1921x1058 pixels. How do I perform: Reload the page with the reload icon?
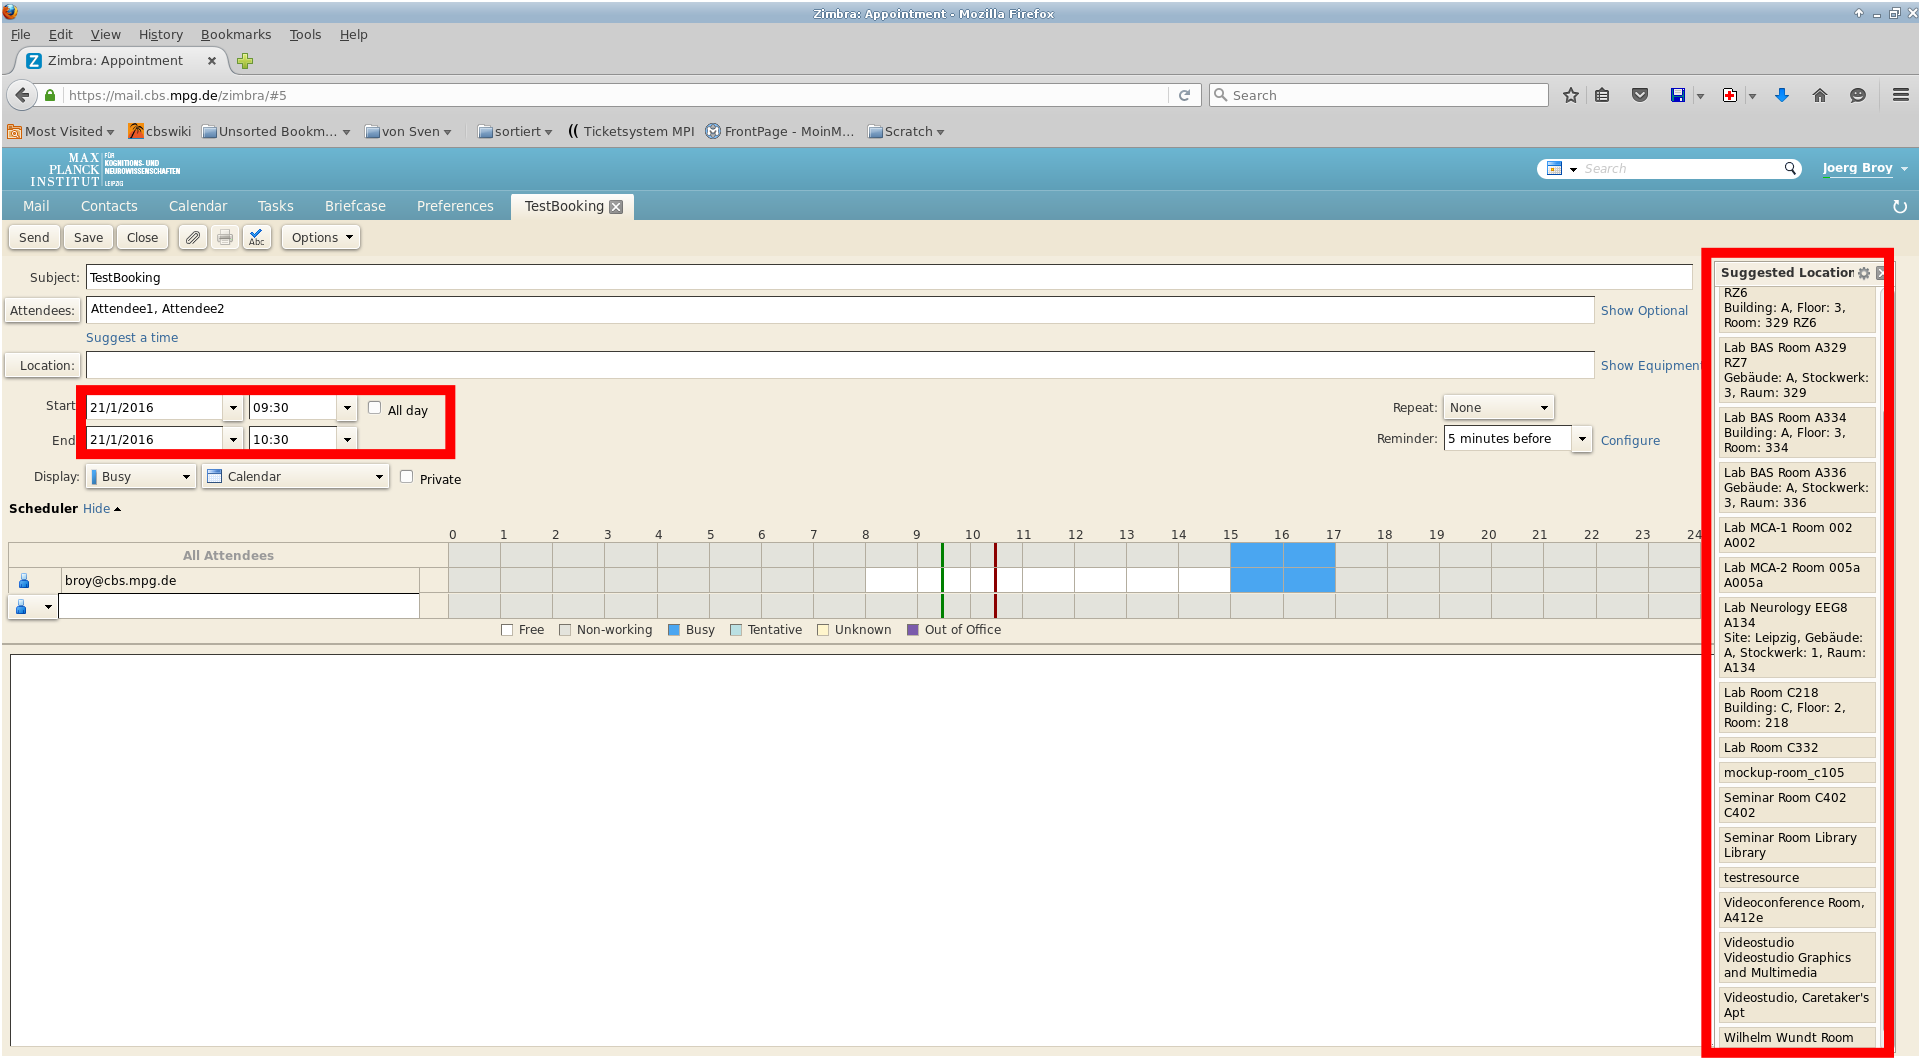(x=1184, y=96)
